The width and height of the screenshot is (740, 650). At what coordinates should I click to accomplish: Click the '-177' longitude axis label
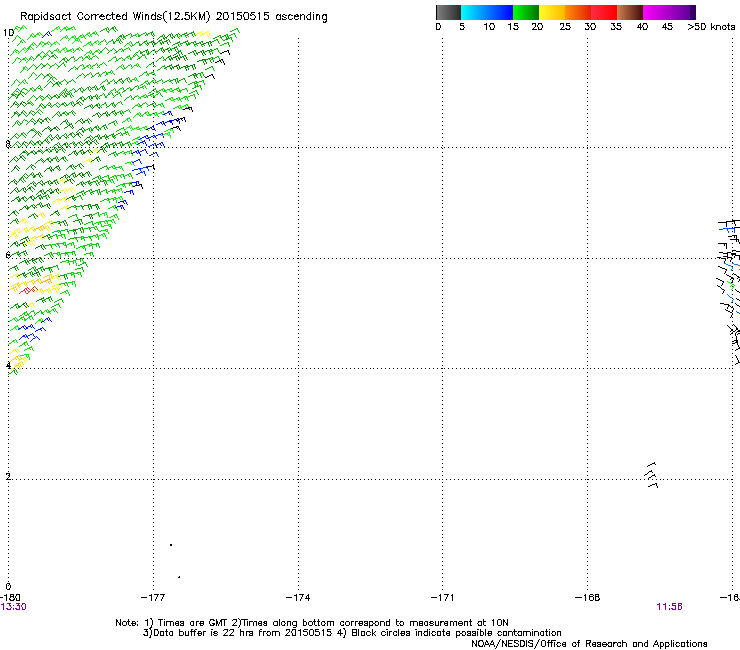point(153,598)
